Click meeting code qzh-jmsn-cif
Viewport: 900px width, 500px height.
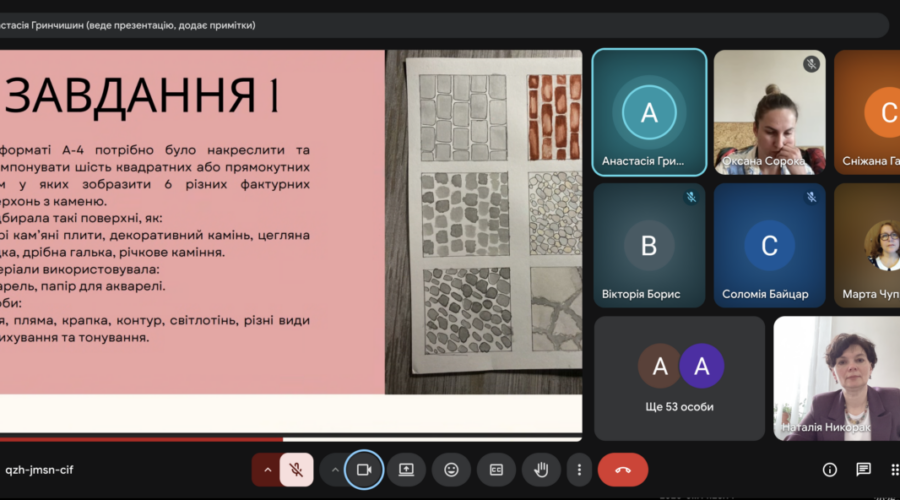(39, 470)
